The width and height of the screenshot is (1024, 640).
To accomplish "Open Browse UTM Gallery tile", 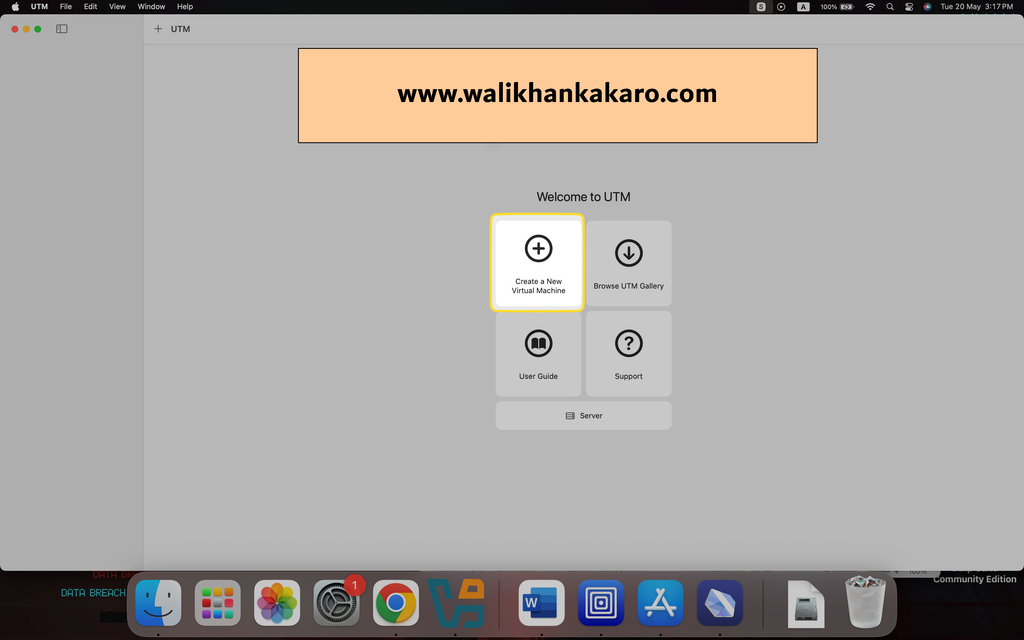I will [x=628, y=263].
